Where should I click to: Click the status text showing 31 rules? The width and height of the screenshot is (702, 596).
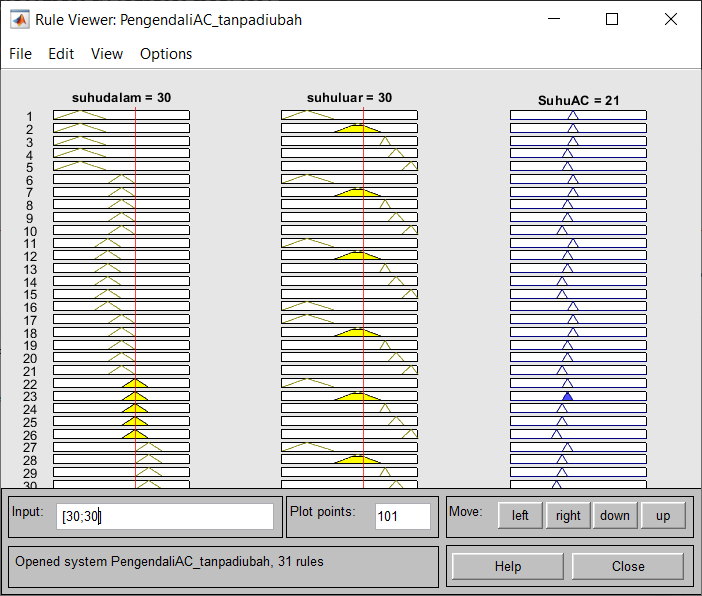pos(169,562)
